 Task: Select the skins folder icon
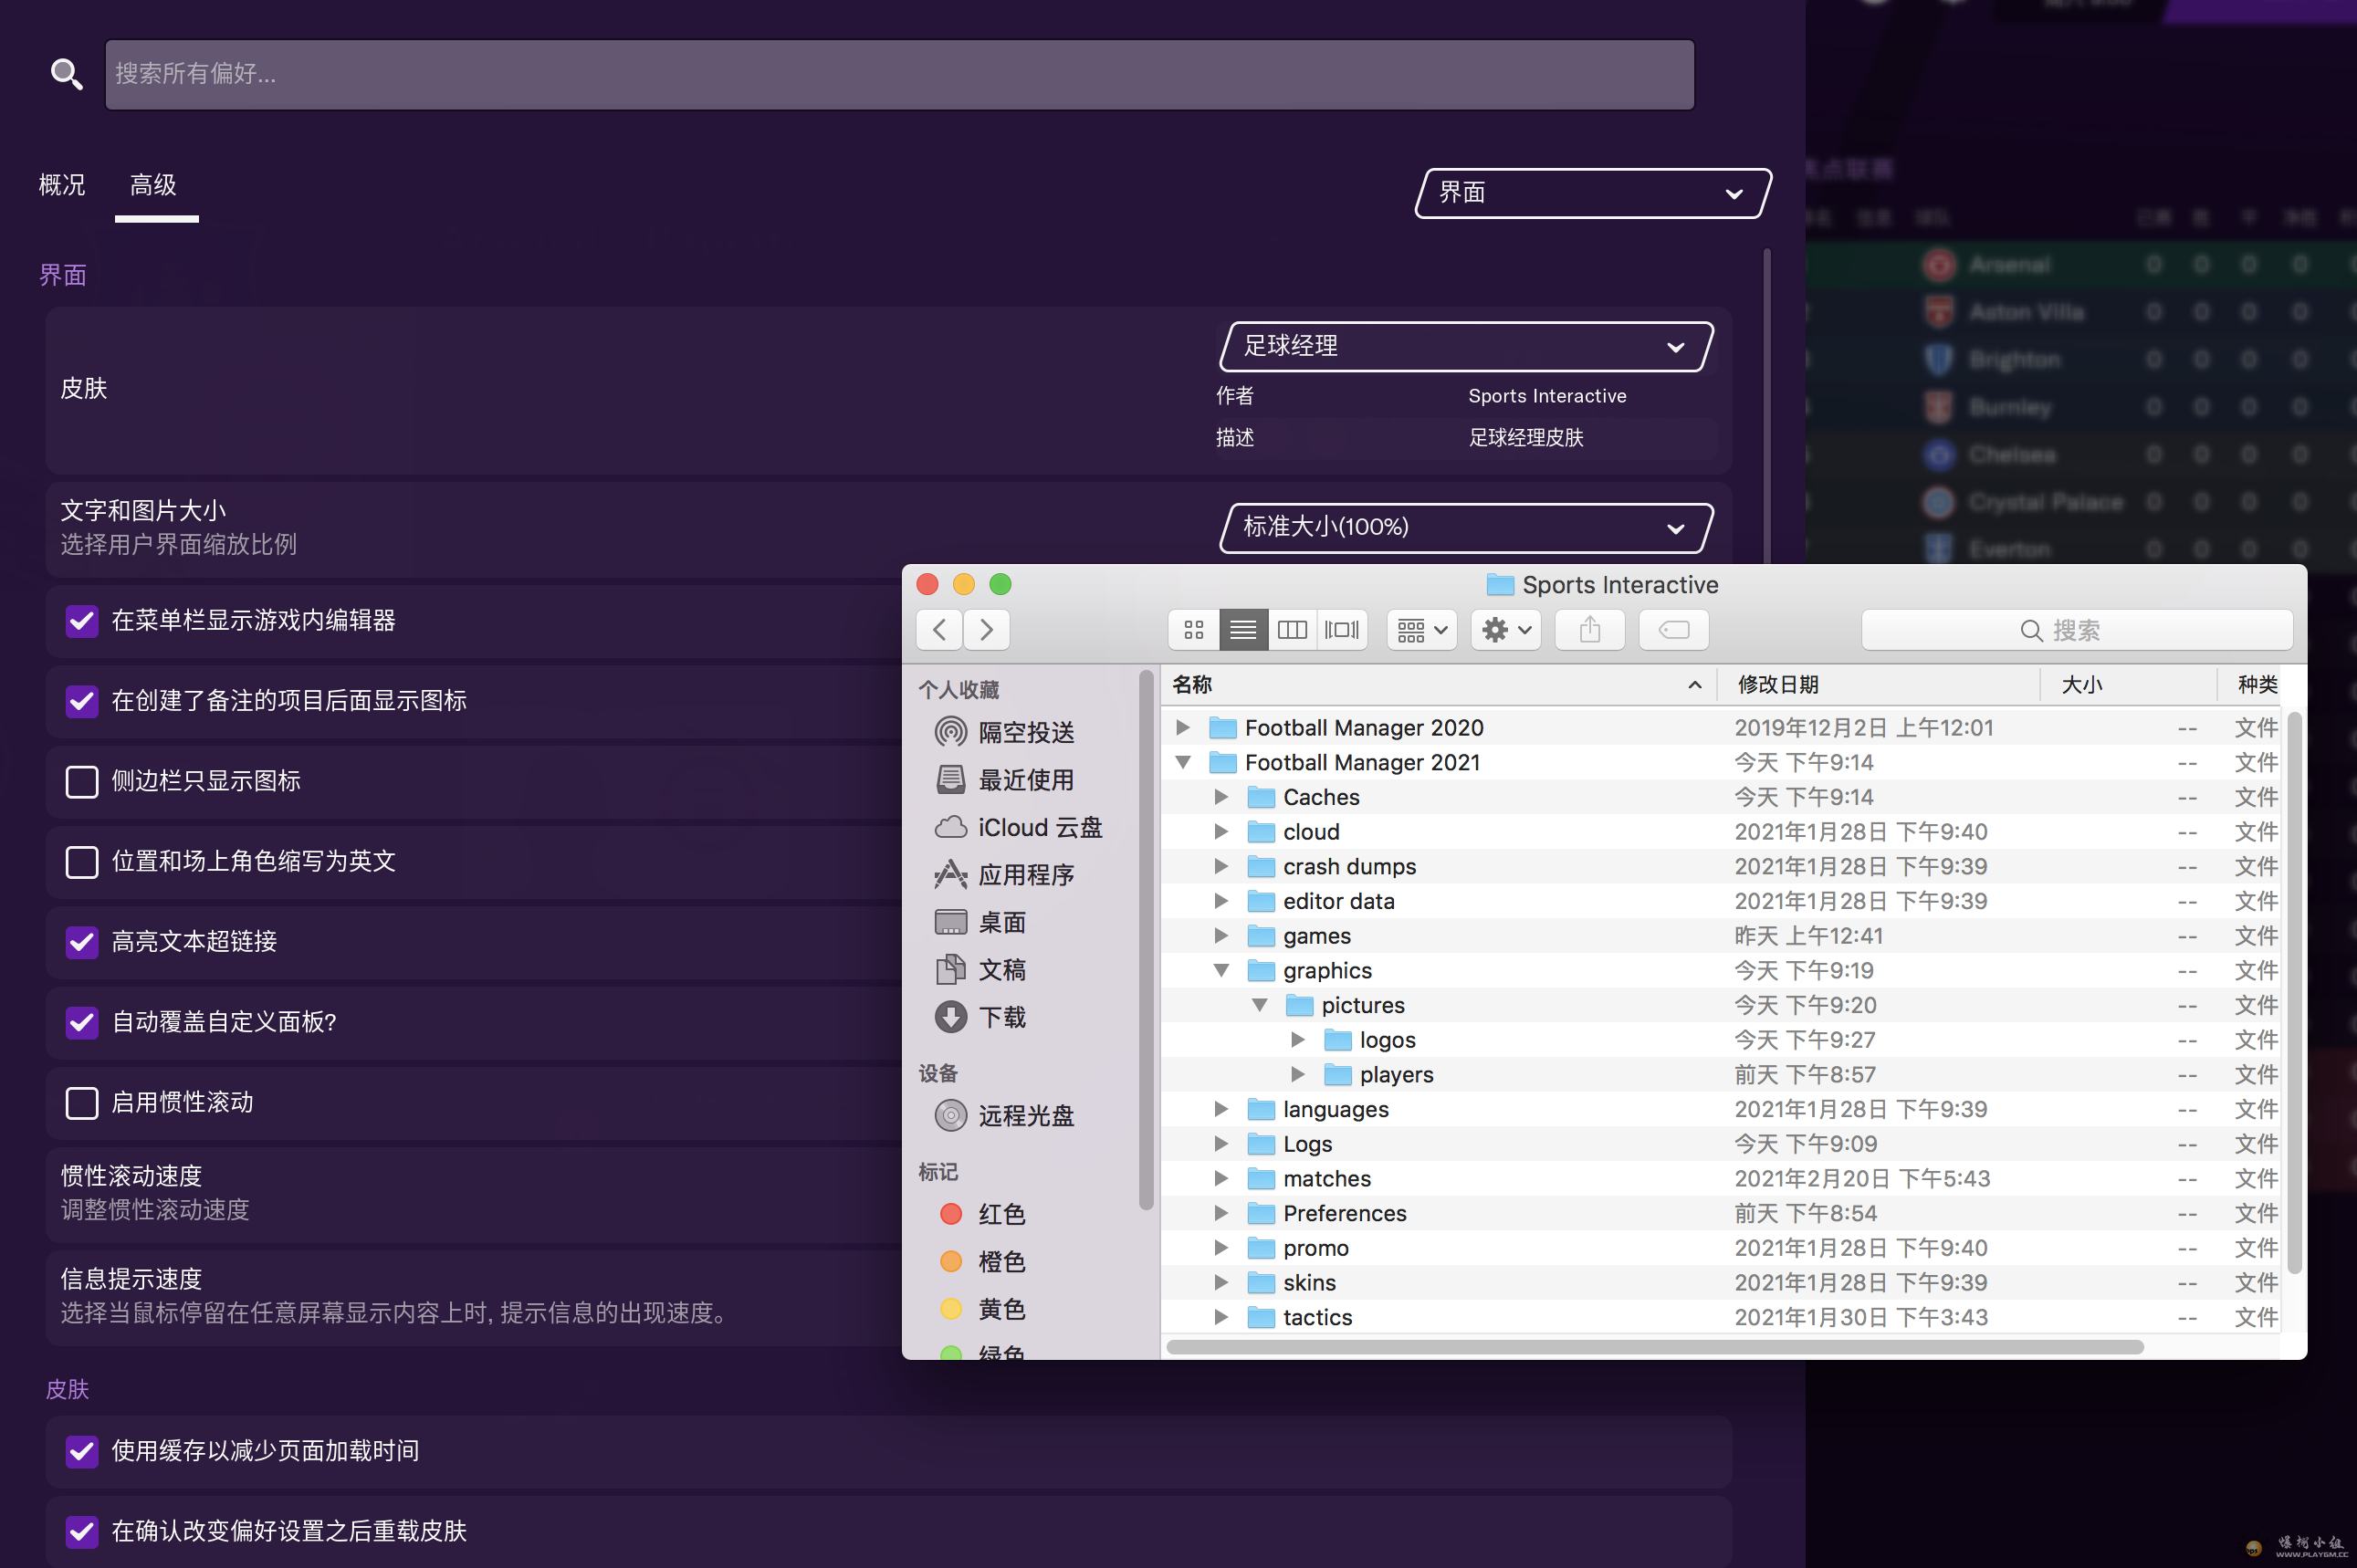pos(1261,1282)
